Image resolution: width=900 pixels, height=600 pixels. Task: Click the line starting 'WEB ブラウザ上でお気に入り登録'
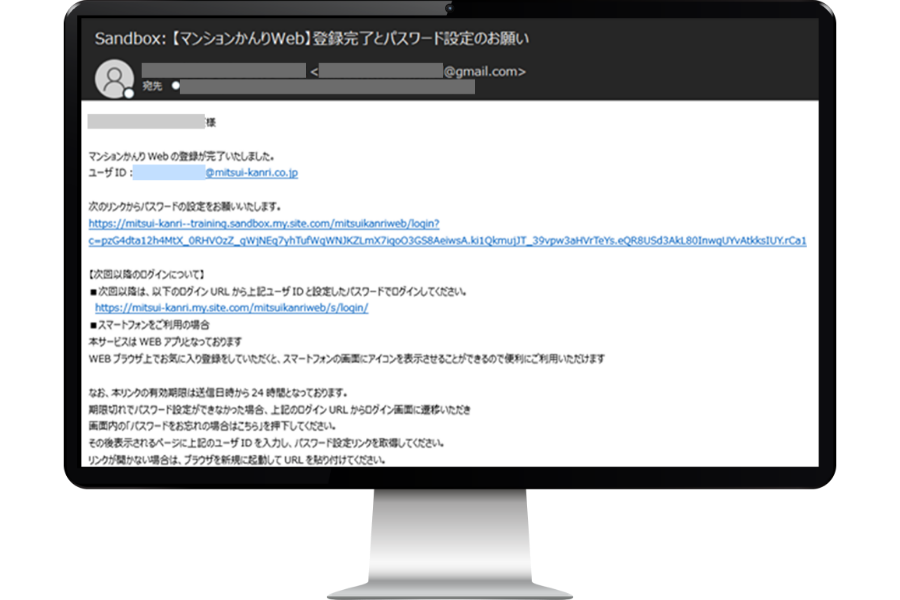point(347,359)
